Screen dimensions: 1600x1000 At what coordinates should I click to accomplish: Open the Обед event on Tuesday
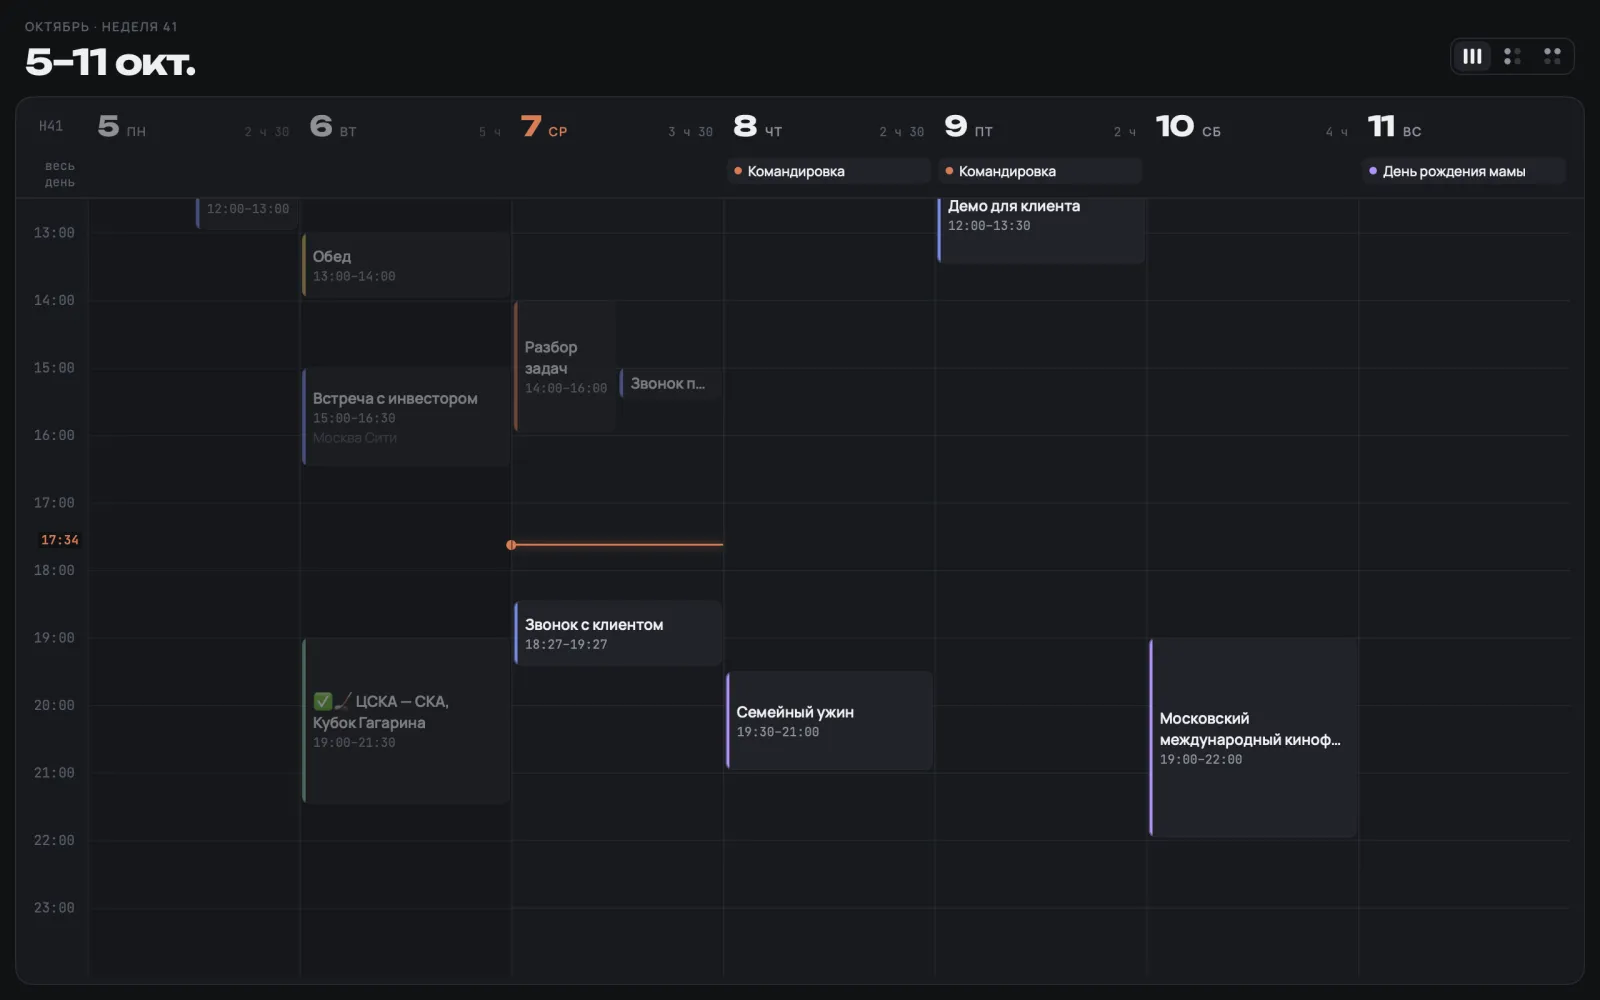[x=406, y=265]
